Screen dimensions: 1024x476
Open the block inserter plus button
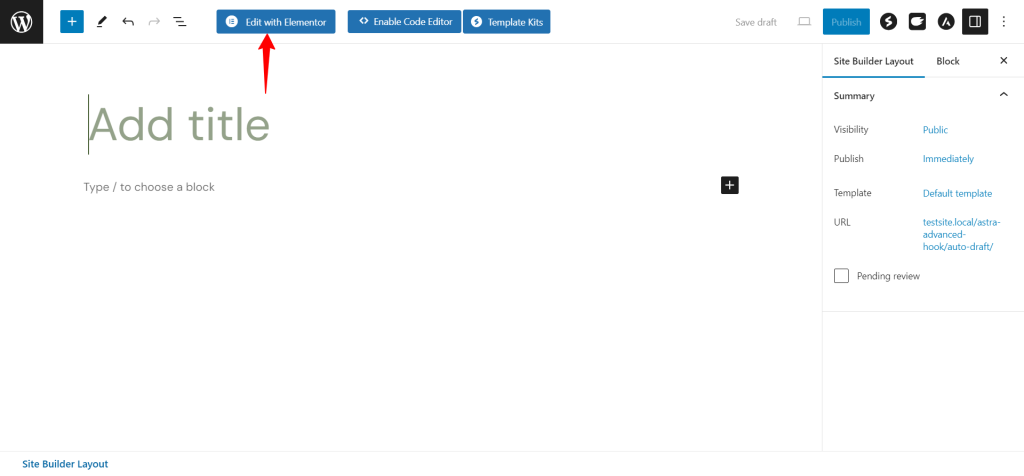point(72,22)
